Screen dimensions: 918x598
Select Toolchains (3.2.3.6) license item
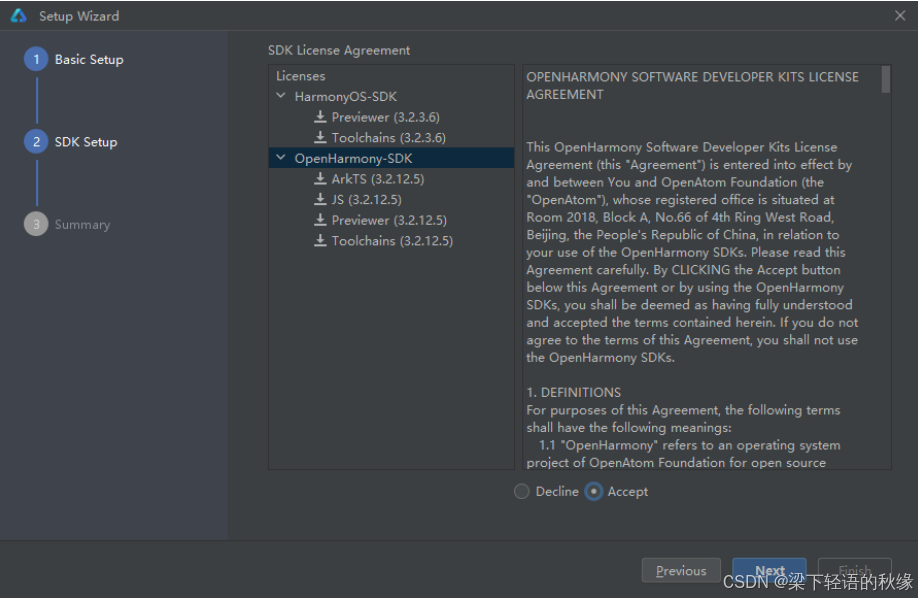pyautogui.click(x=389, y=138)
